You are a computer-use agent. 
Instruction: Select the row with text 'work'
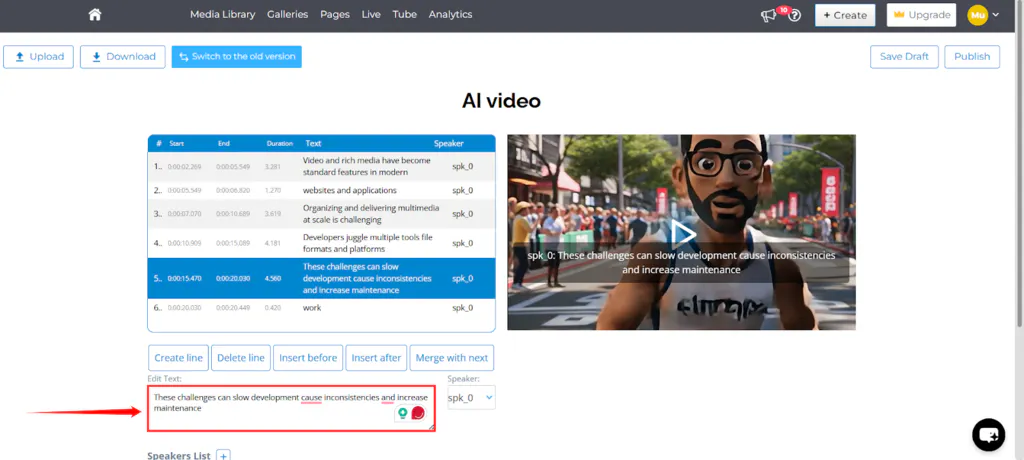[x=321, y=308]
